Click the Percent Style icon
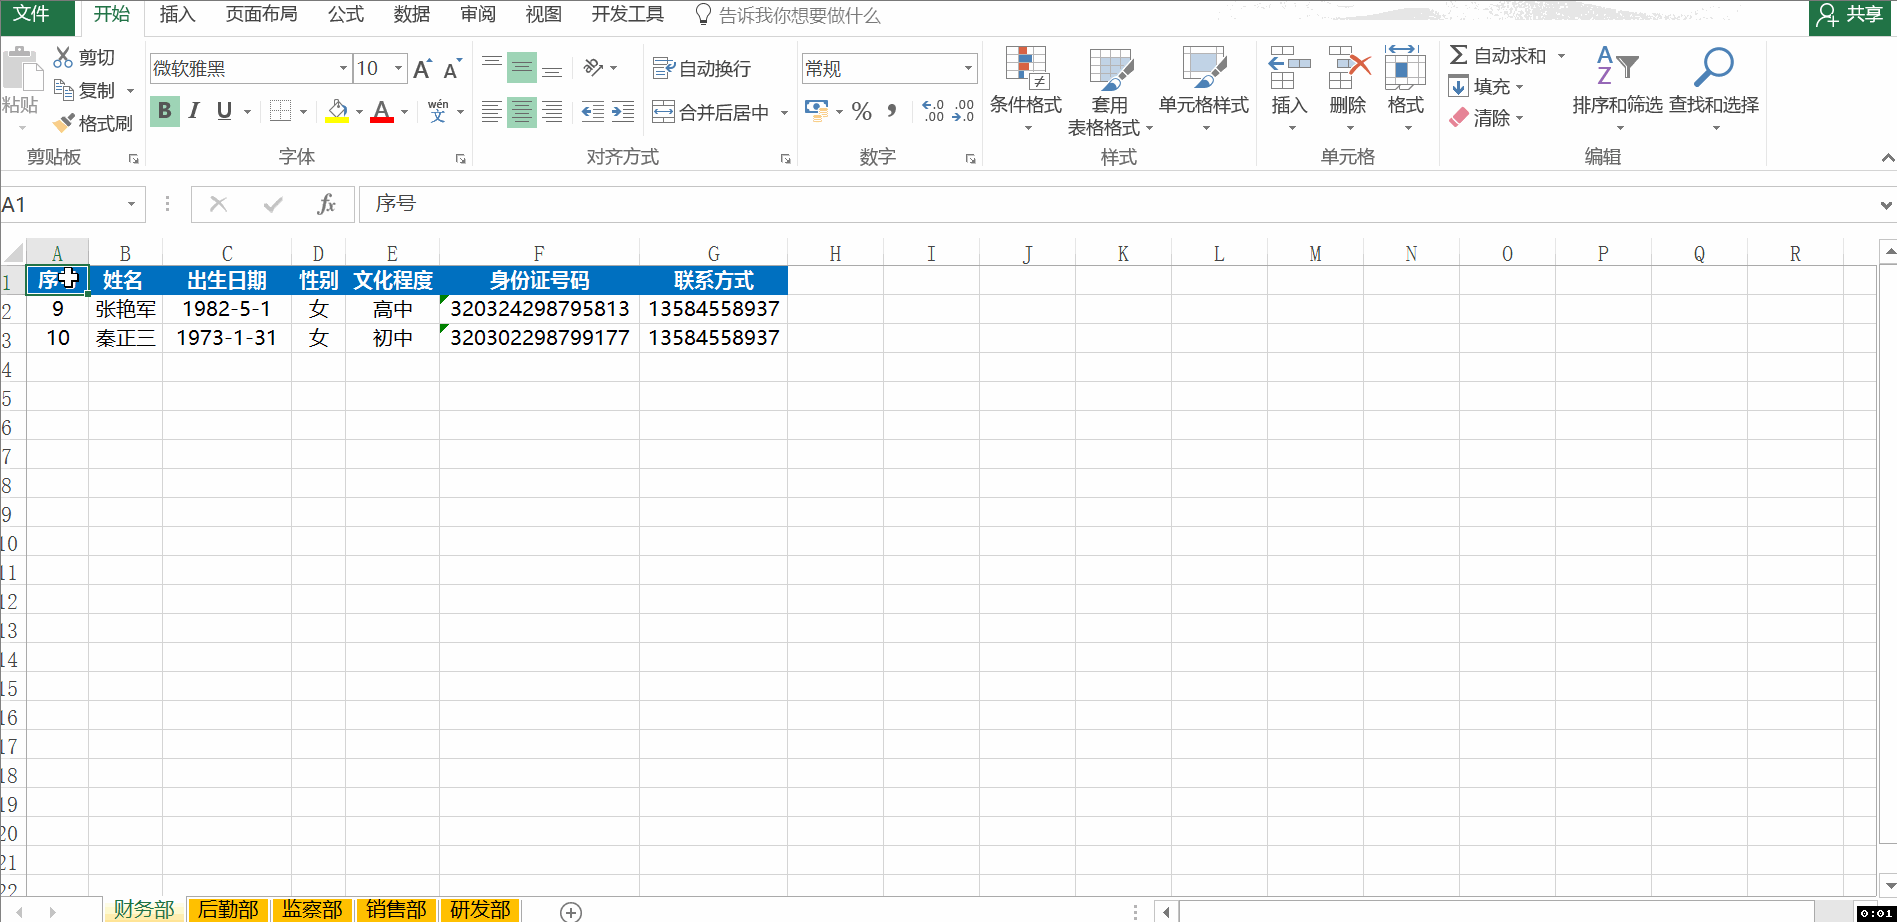Viewport: 1897px width, 922px height. (861, 112)
